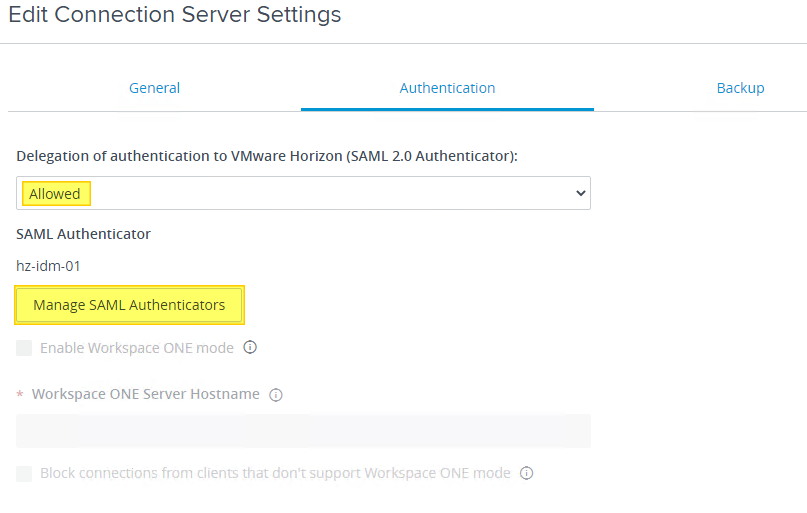Click info icon after Block connections option
This screenshot has width=807, height=513.
tap(527, 473)
